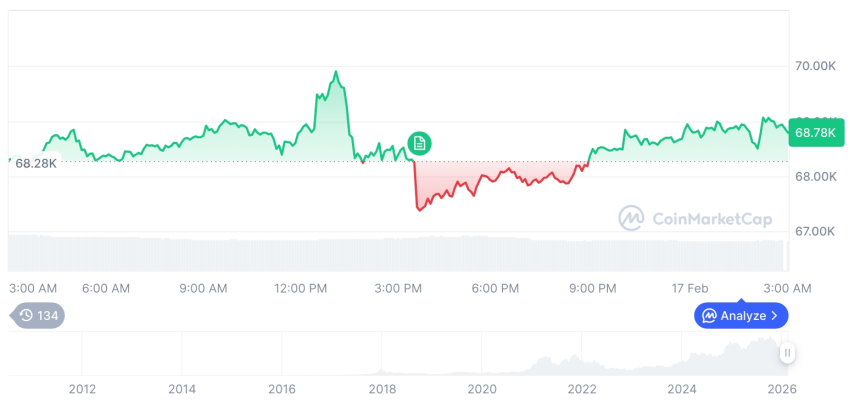Image resolution: width=860 pixels, height=401 pixels.
Task: Click the pause-style range handle icon
Action: click(787, 353)
